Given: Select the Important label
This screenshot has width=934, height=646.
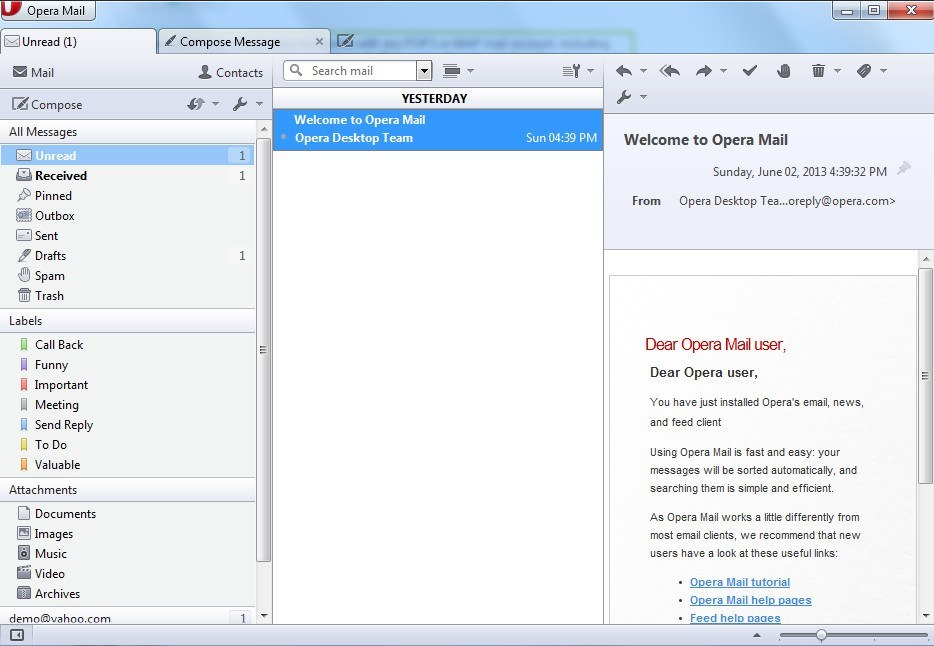Looking at the screenshot, I should [x=127, y=385].
